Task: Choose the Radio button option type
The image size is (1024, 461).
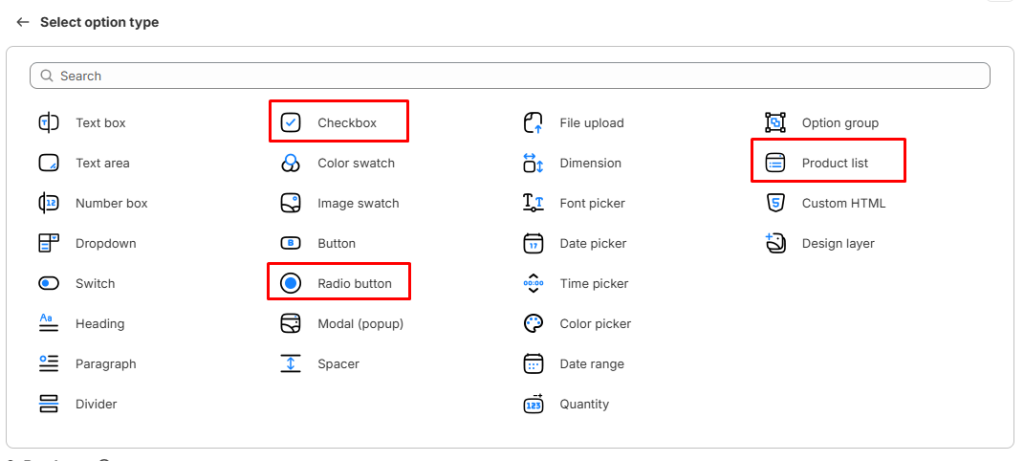Action: (x=354, y=284)
